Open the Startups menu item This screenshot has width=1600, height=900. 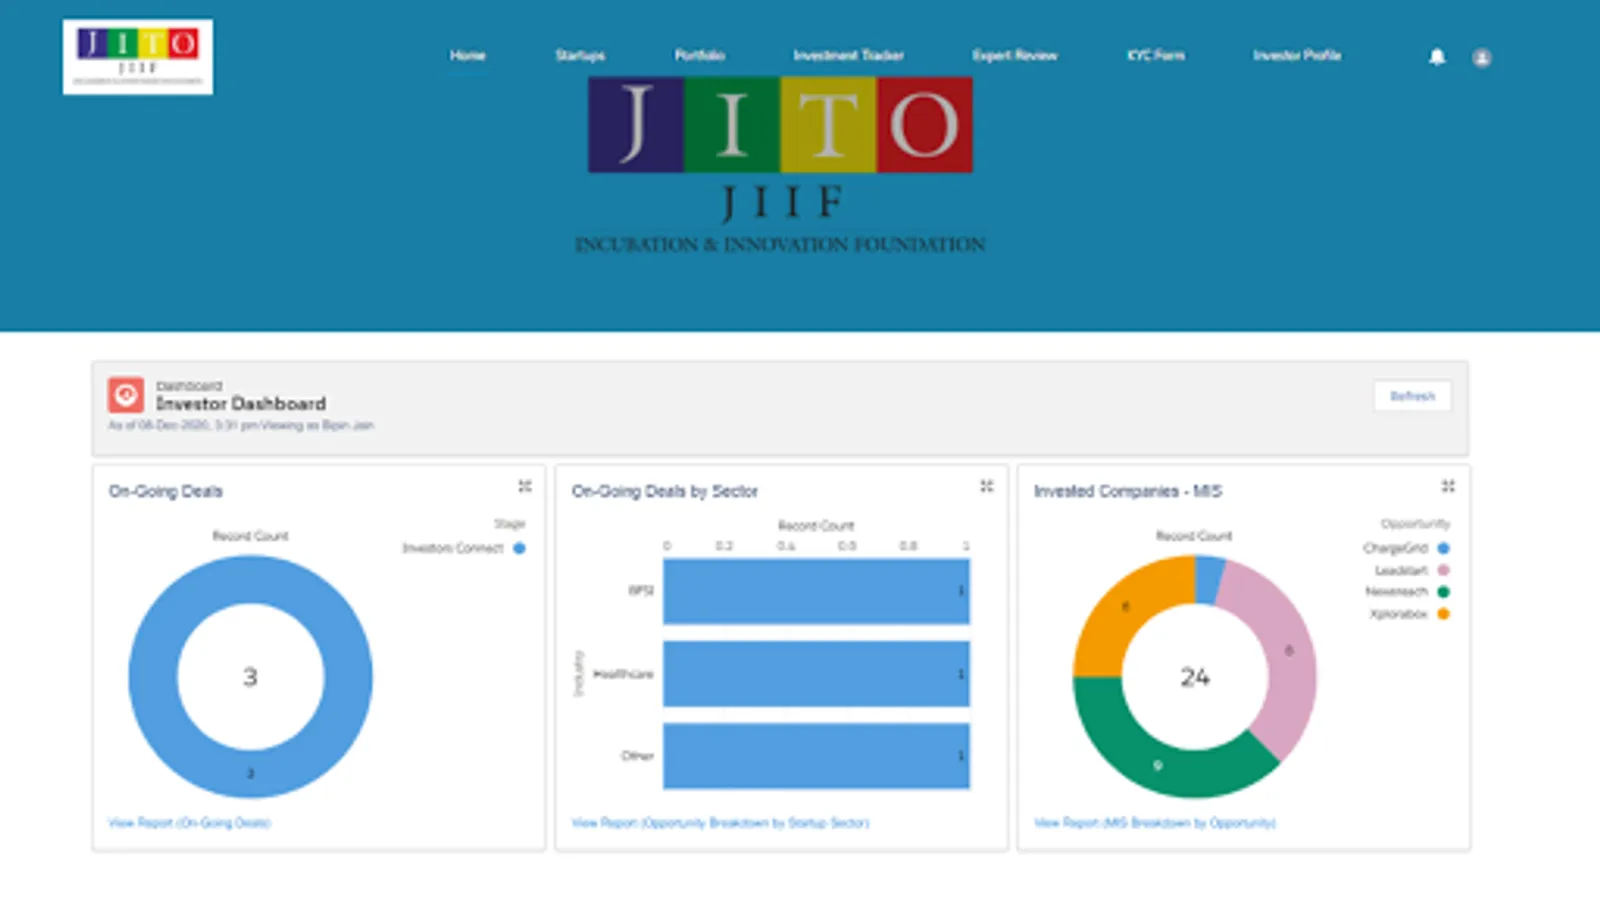(580, 55)
